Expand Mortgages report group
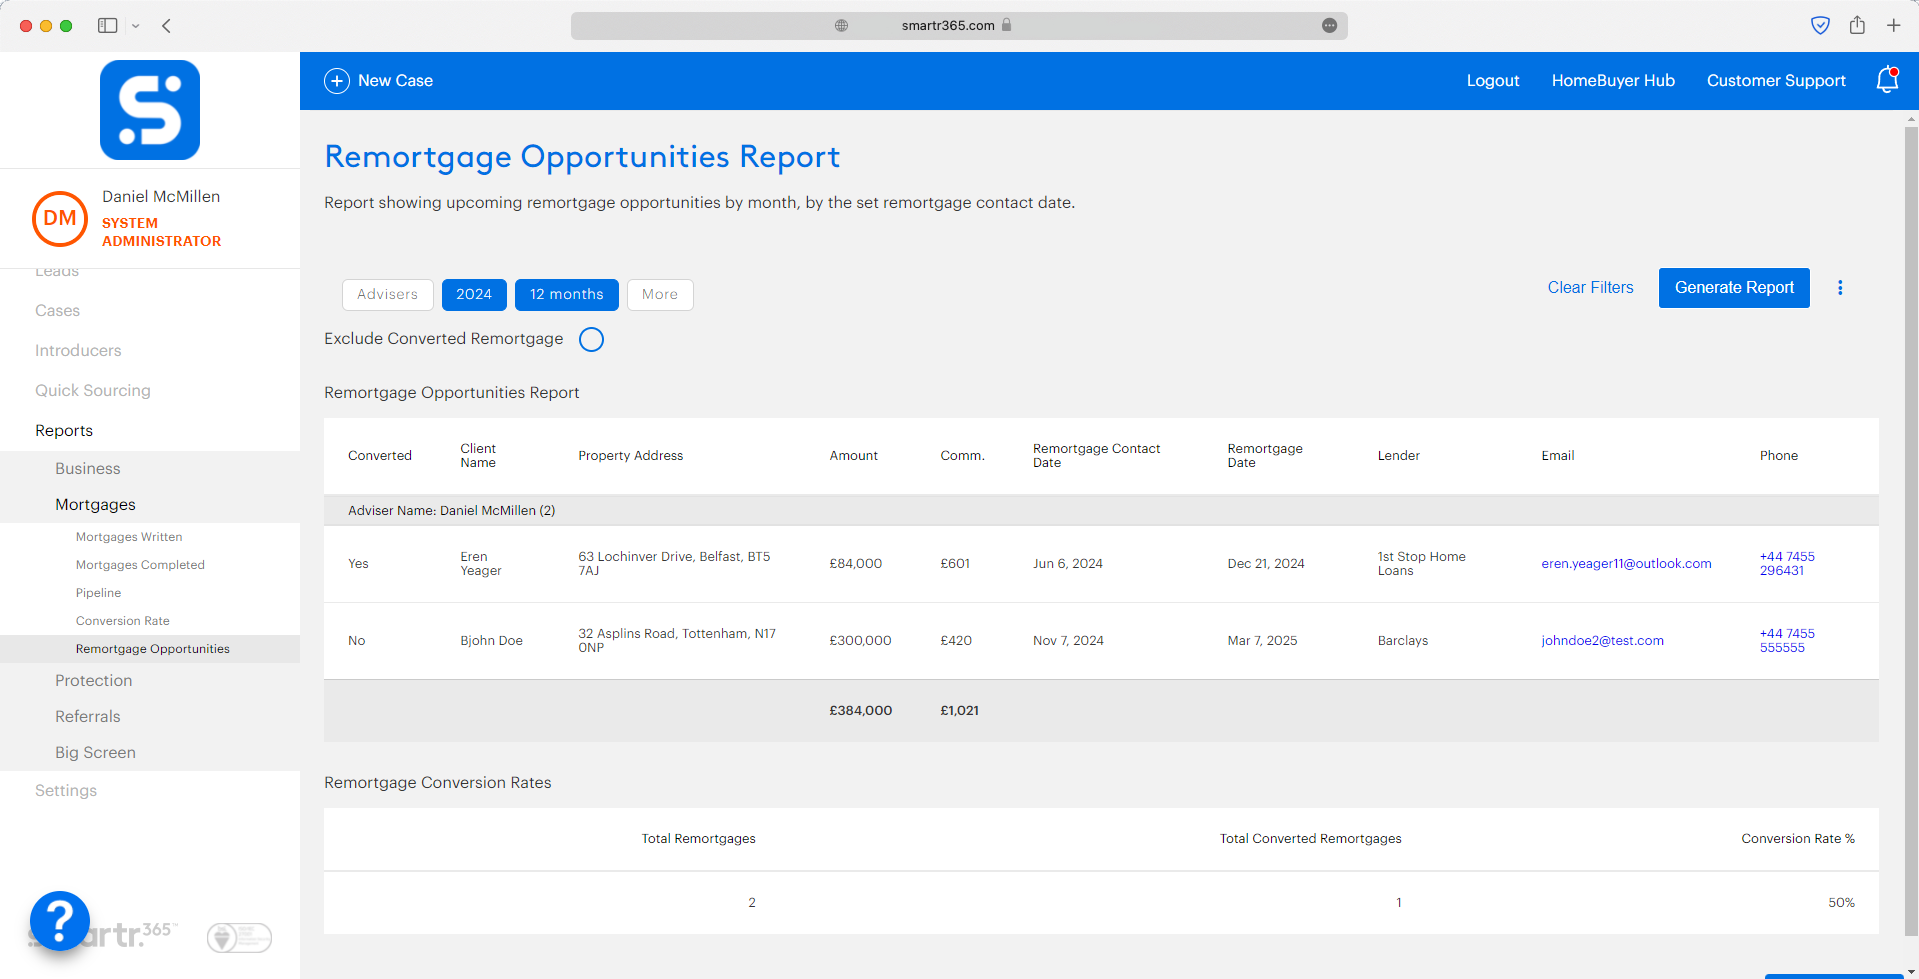The height and width of the screenshot is (979, 1919). tap(95, 505)
